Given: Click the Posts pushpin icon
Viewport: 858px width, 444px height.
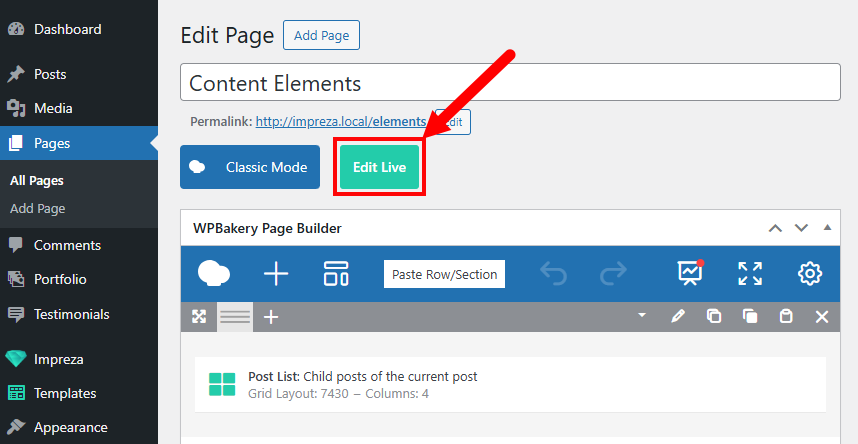Looking at the screenshot, I should tap(16, 74).
